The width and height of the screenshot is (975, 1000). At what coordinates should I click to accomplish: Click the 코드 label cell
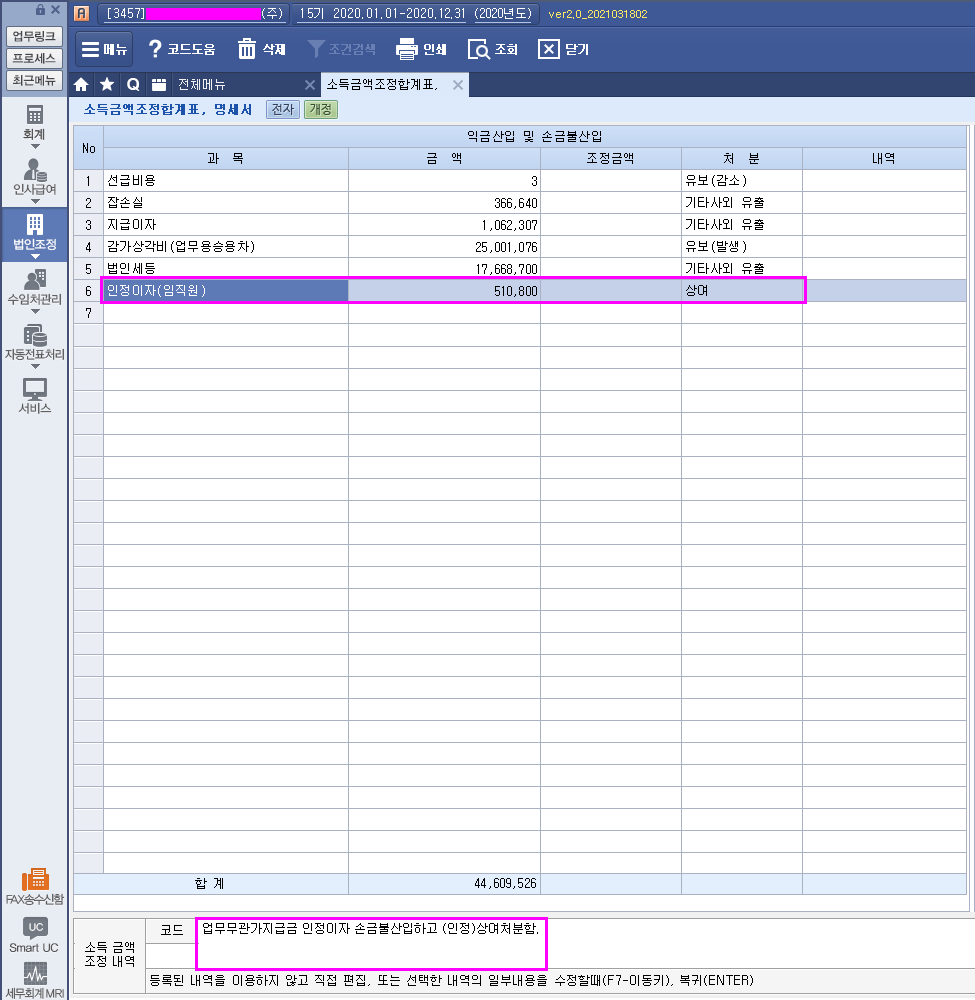point(172,930)
